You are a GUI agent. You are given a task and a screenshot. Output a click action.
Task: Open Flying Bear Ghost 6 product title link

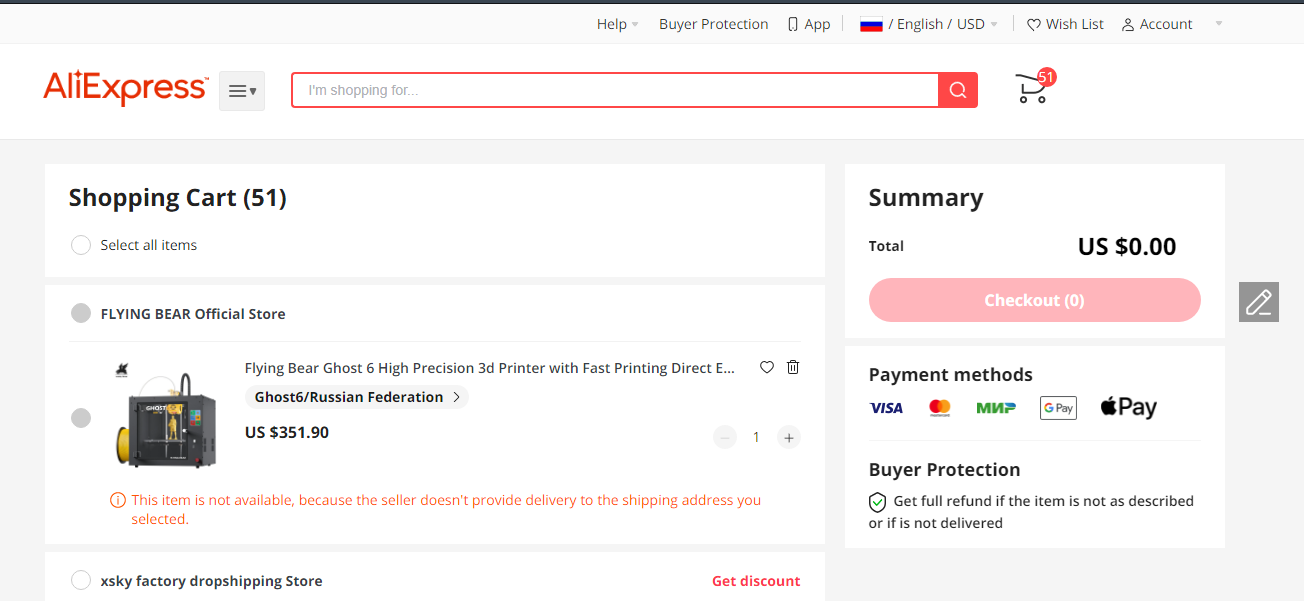click(490, 368)
